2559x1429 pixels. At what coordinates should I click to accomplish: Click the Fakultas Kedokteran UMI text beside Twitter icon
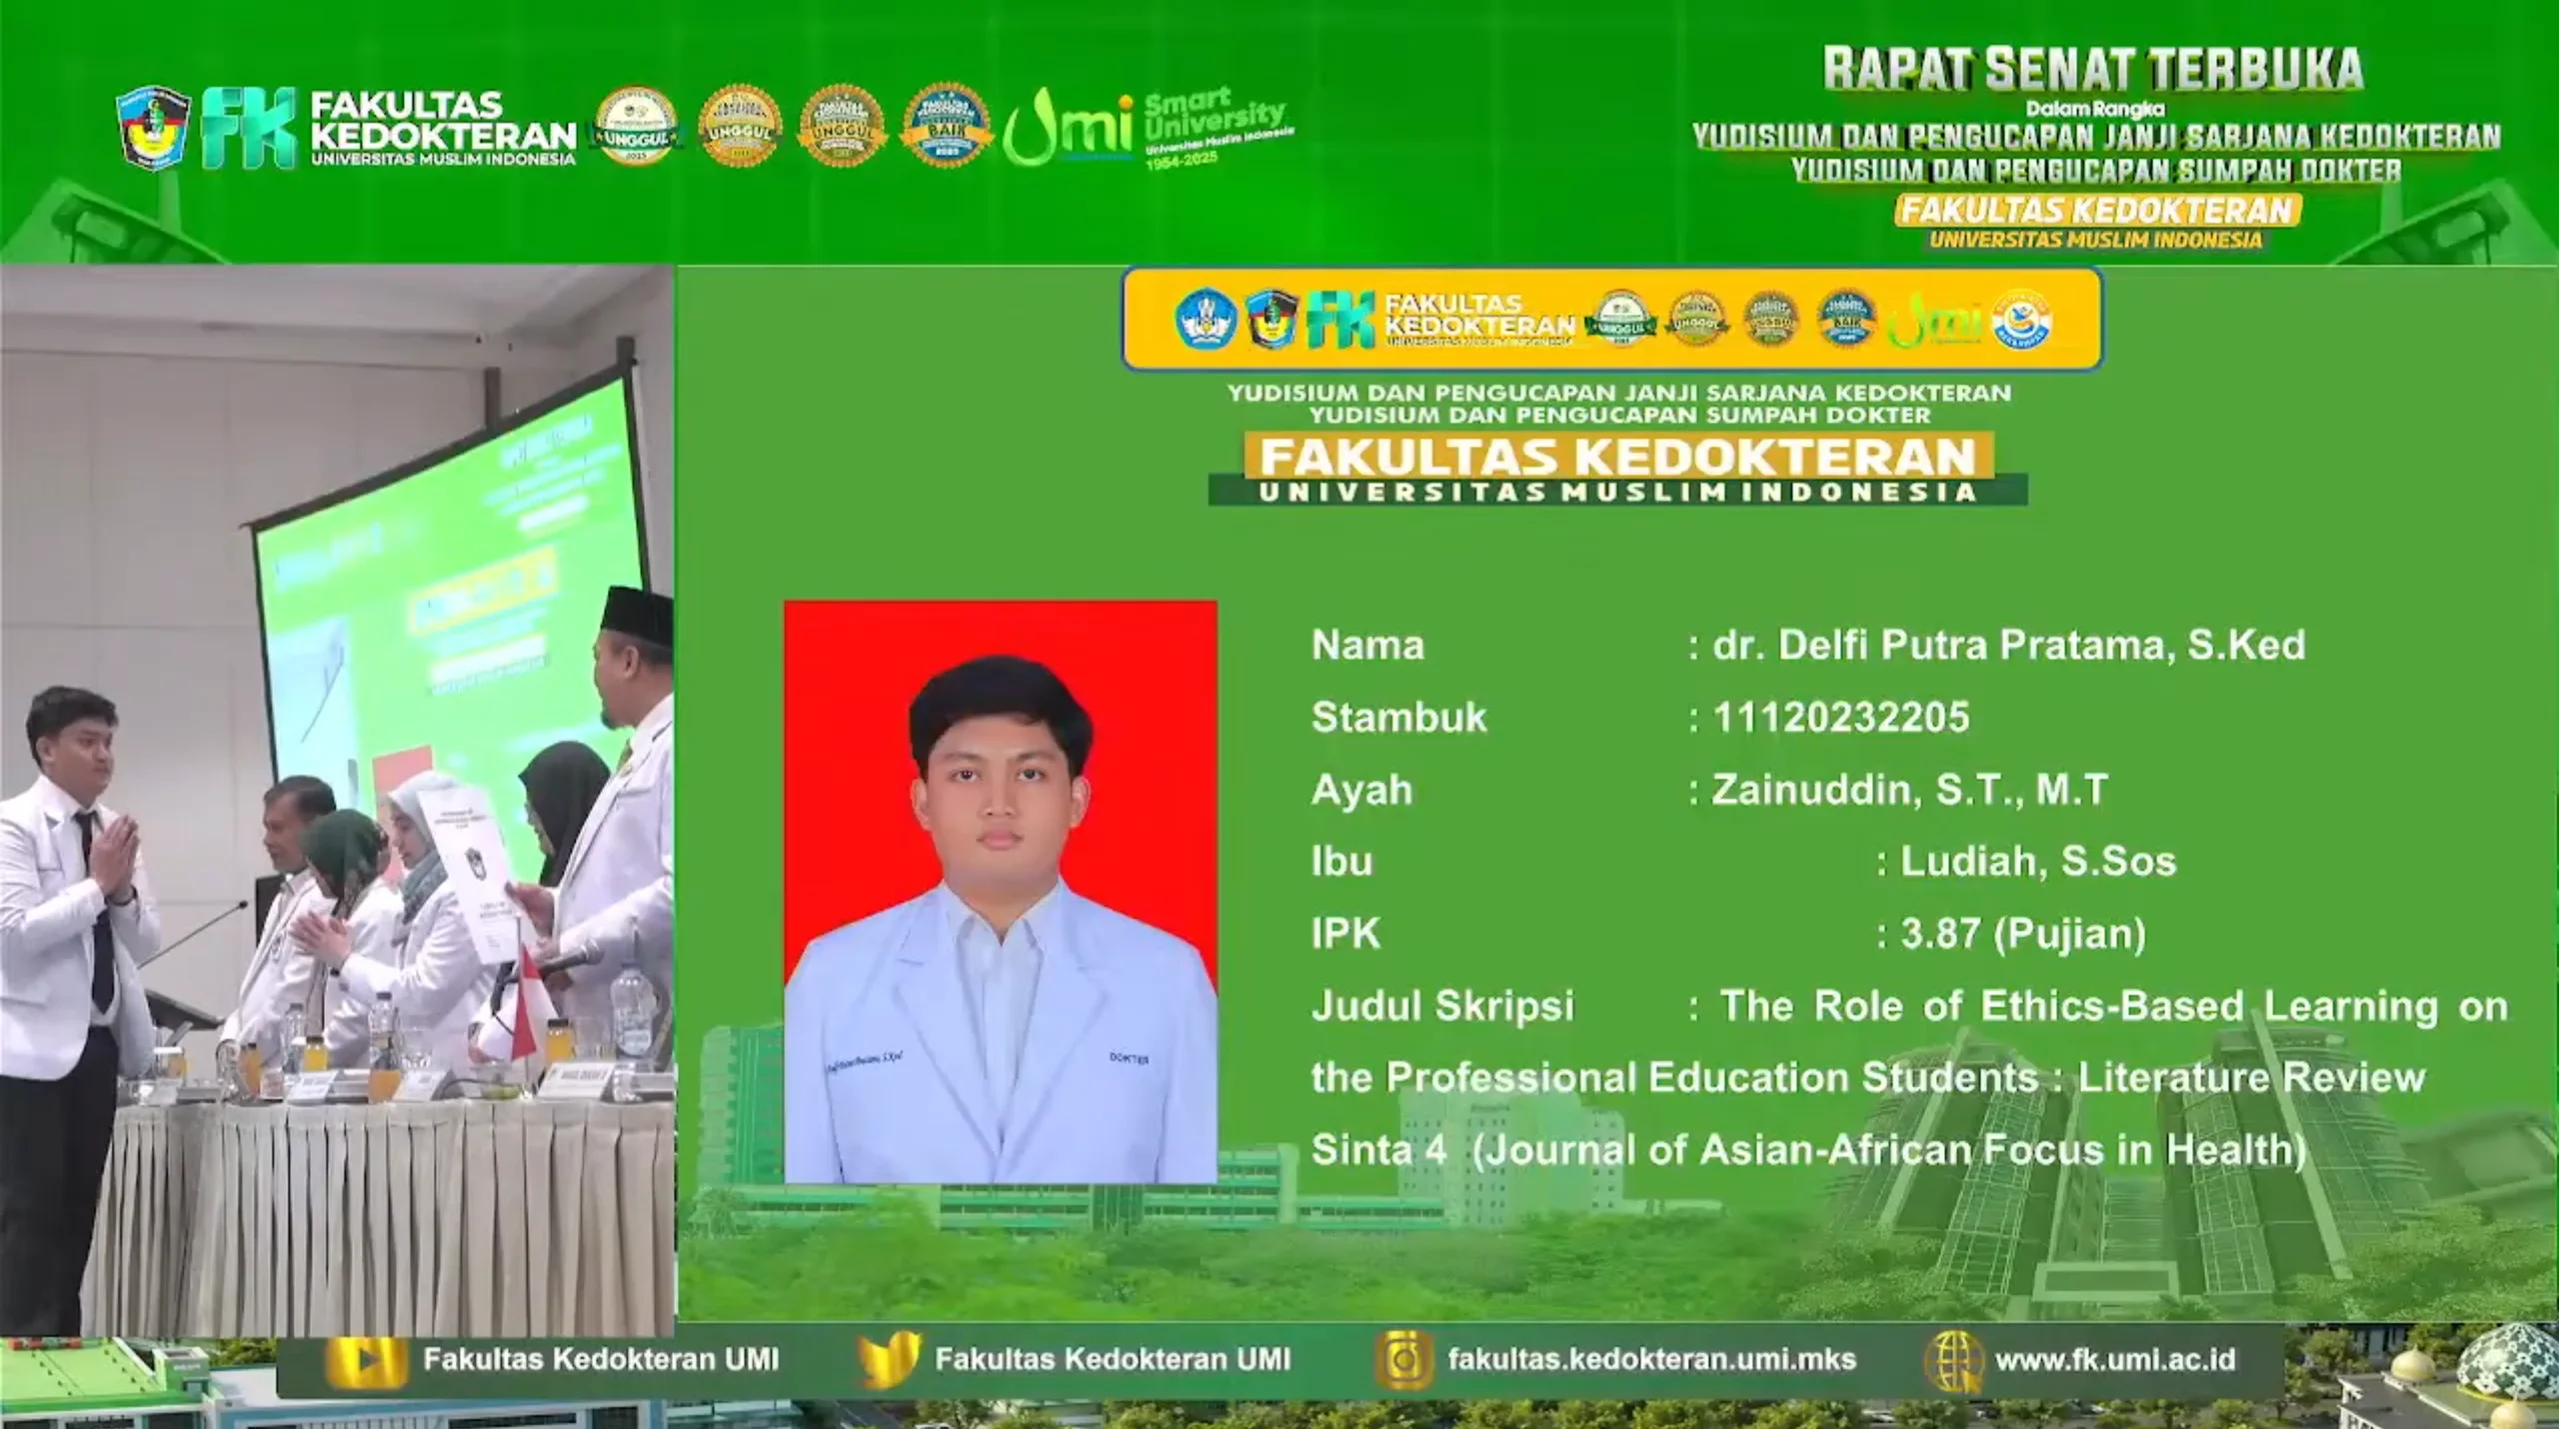[x=1113, y=1360]
